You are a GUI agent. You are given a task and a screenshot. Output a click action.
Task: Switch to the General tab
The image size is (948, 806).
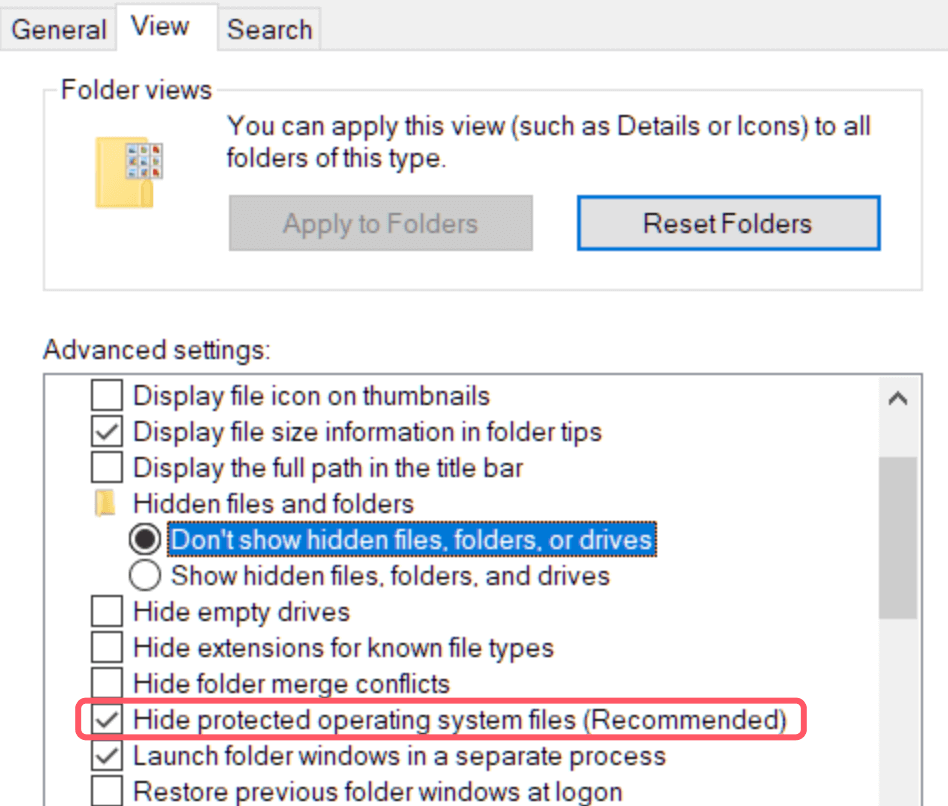click(x=57, y=28)
